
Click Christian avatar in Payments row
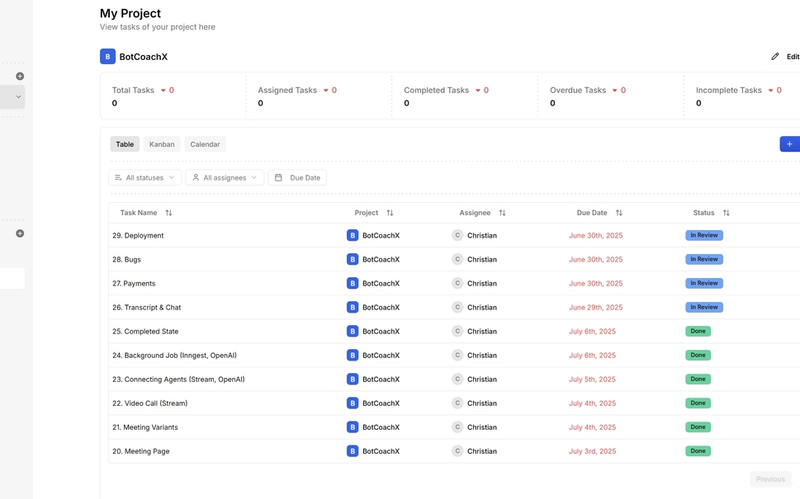point(457,283)
